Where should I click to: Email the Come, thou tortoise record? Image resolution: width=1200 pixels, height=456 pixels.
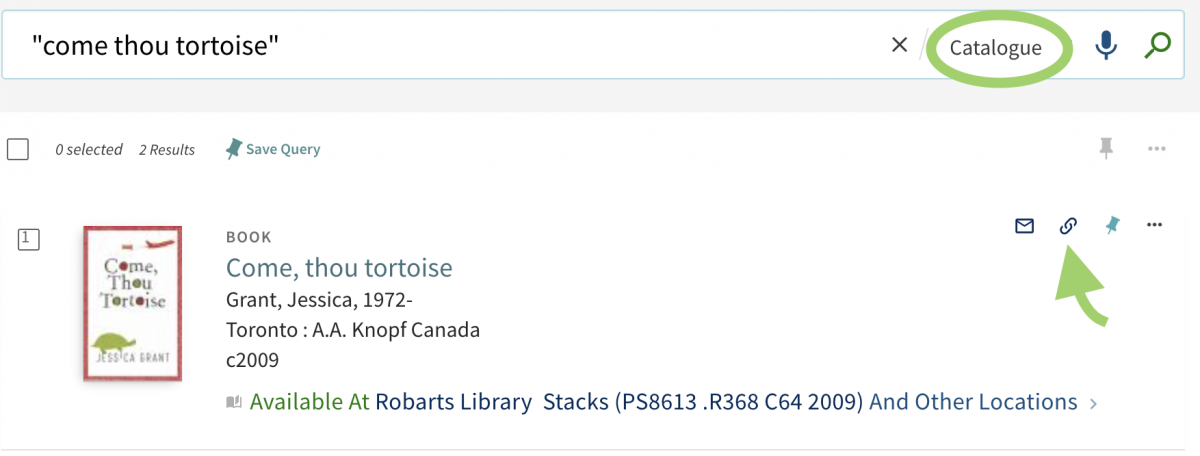click(1024, 226)
